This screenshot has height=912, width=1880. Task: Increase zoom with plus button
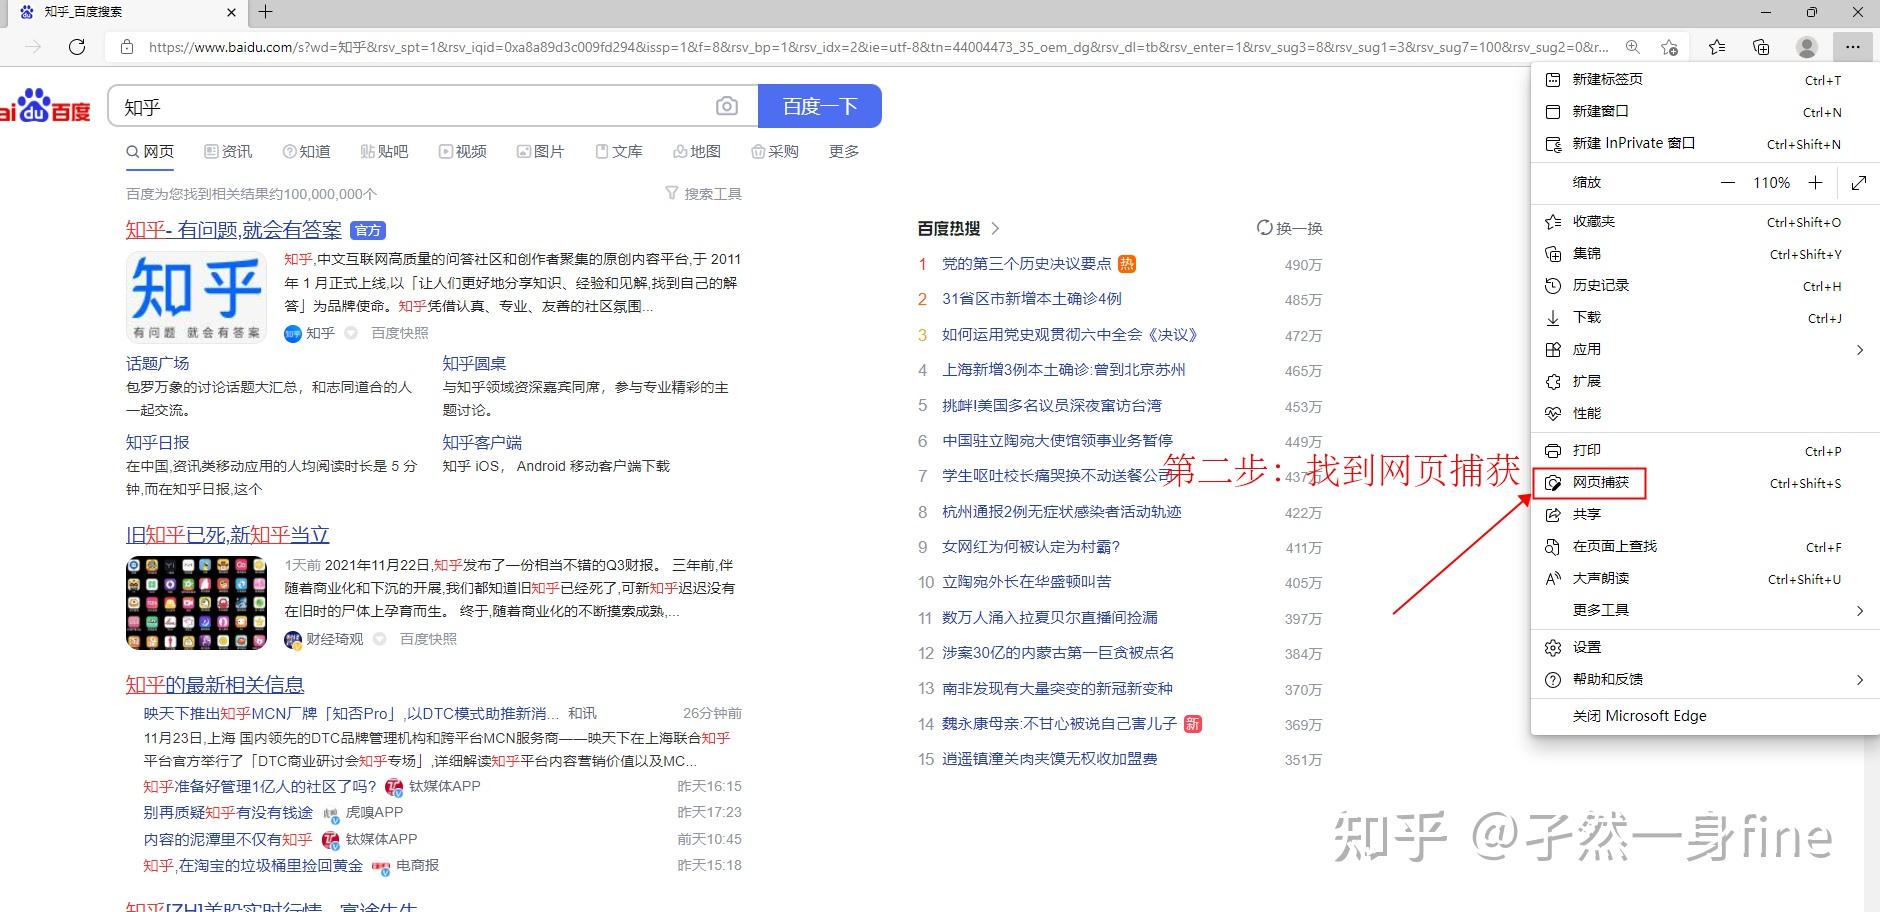pos(1815,182)
